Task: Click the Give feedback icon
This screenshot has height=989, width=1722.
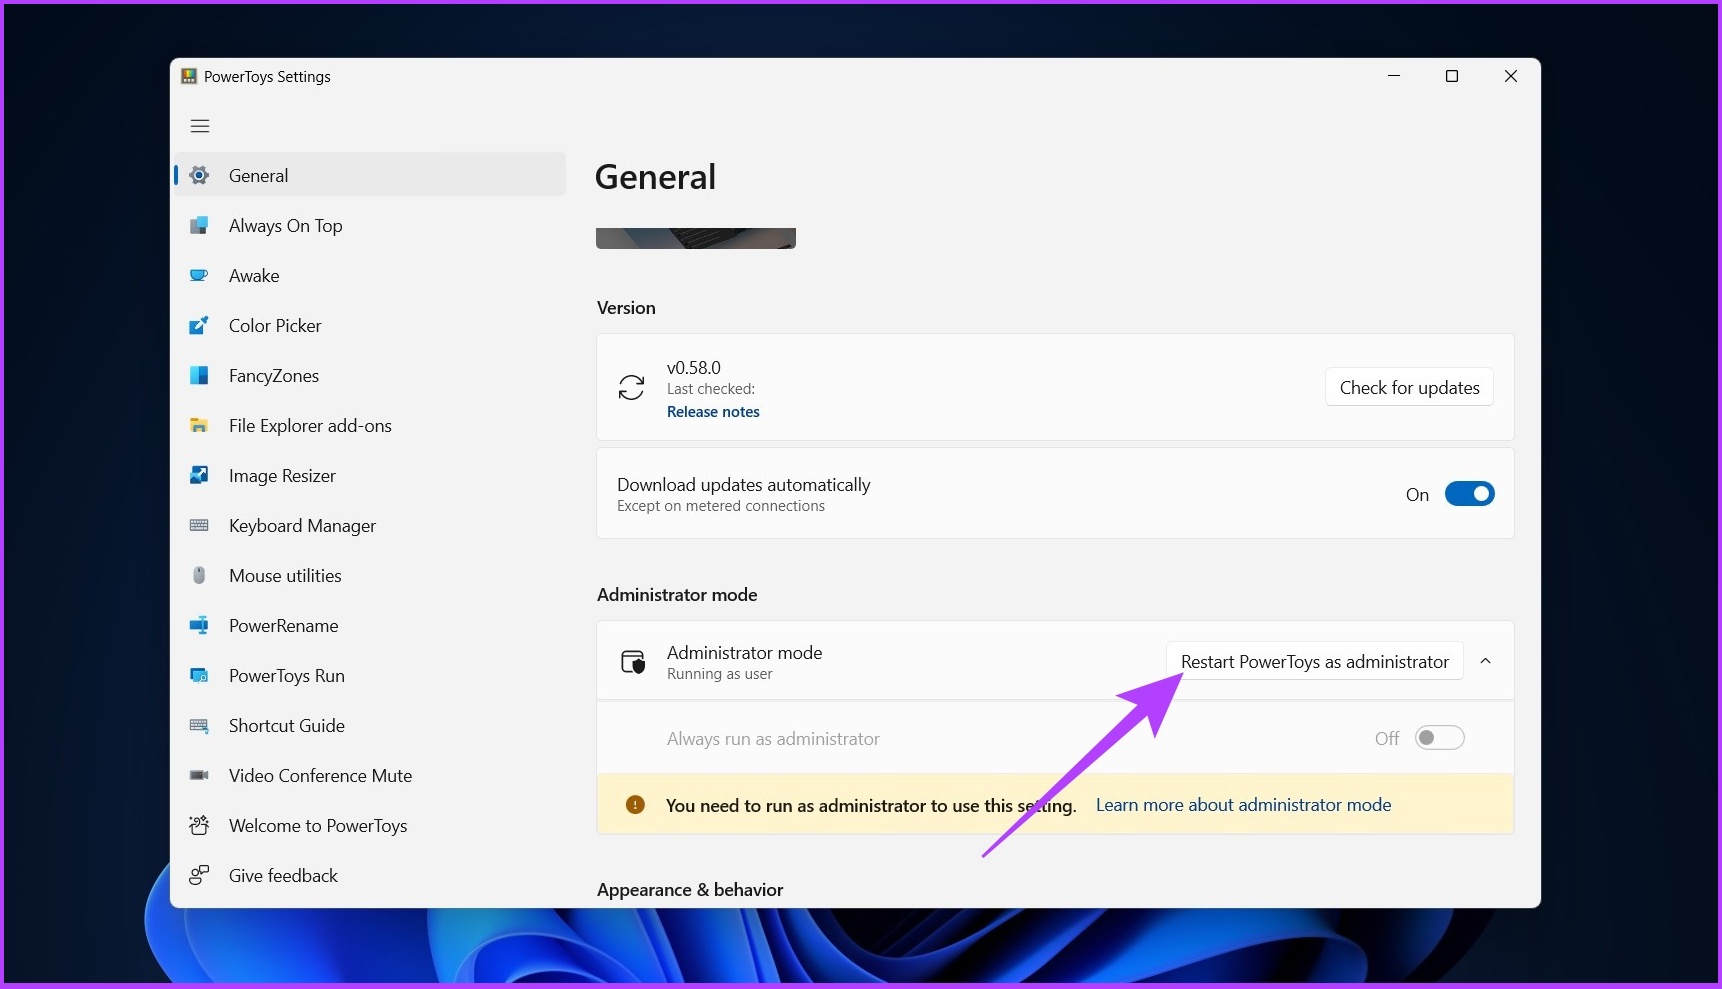Action: tap(199, 875)
